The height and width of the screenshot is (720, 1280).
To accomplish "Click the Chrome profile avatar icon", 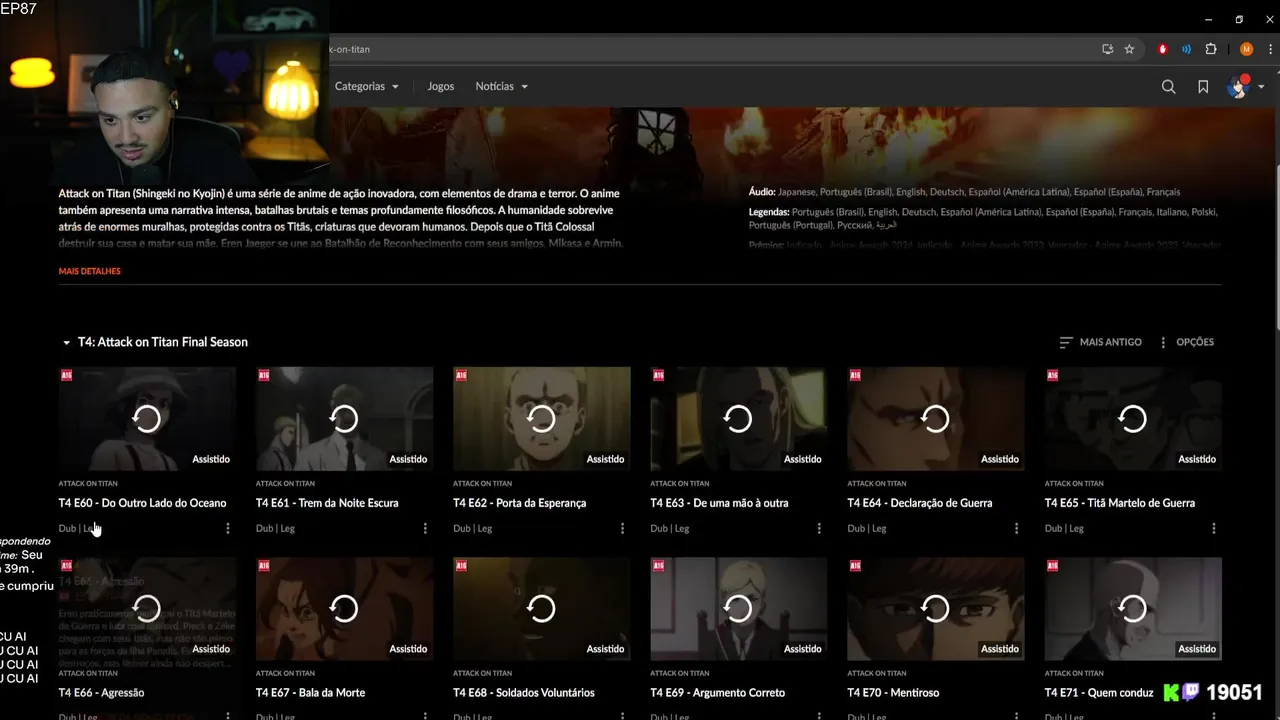I will (1246, 49).
